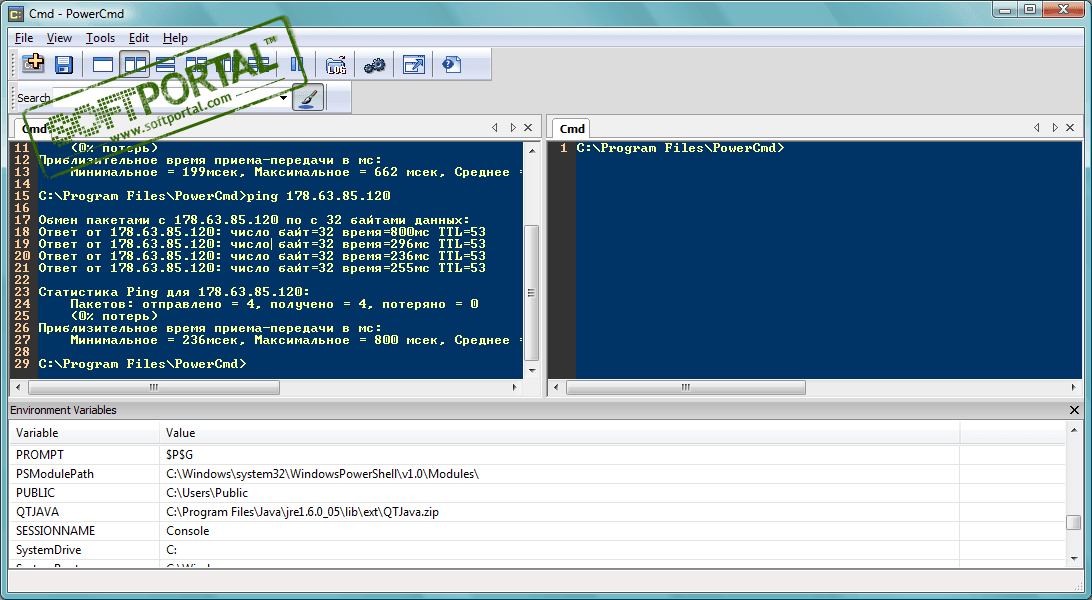Click Environment Variables scrollbar up arrow
This screenshot has height=600, width=1092.
[x=1073, y=432]
